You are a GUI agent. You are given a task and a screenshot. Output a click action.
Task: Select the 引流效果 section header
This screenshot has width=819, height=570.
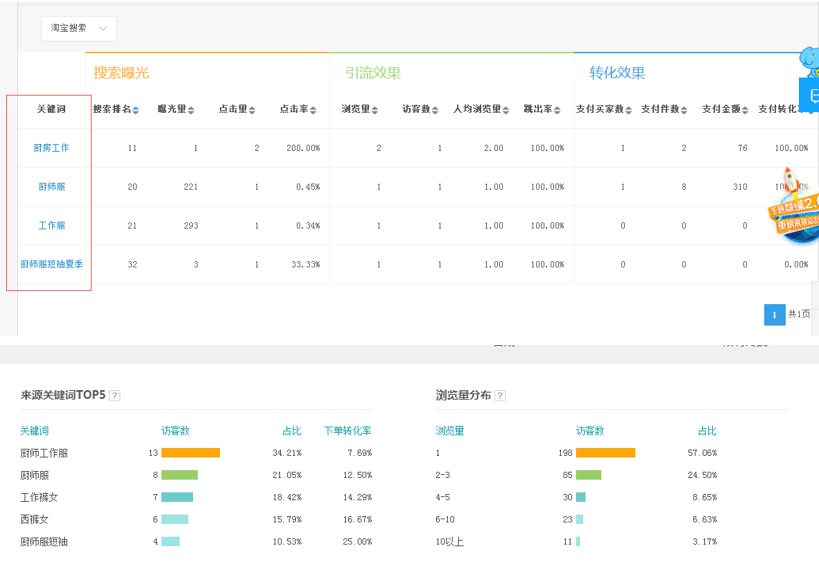tap(373, 73)
